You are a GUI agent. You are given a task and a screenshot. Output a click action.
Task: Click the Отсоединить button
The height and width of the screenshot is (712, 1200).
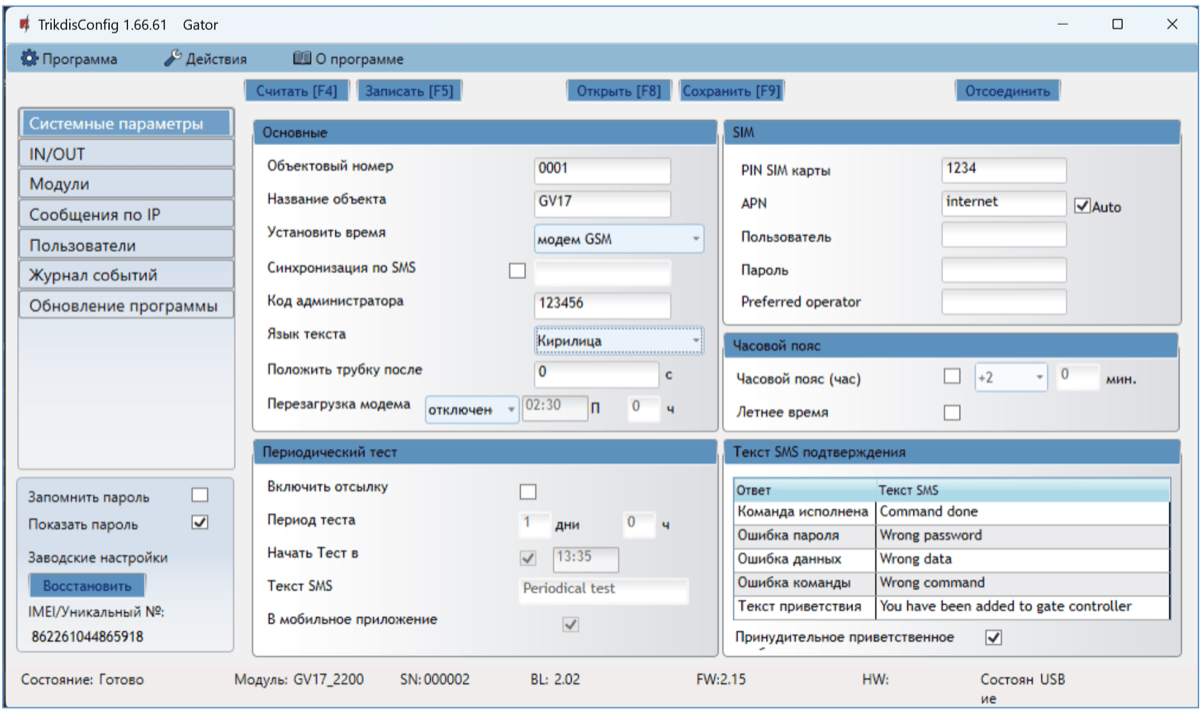coord(1006,91)
